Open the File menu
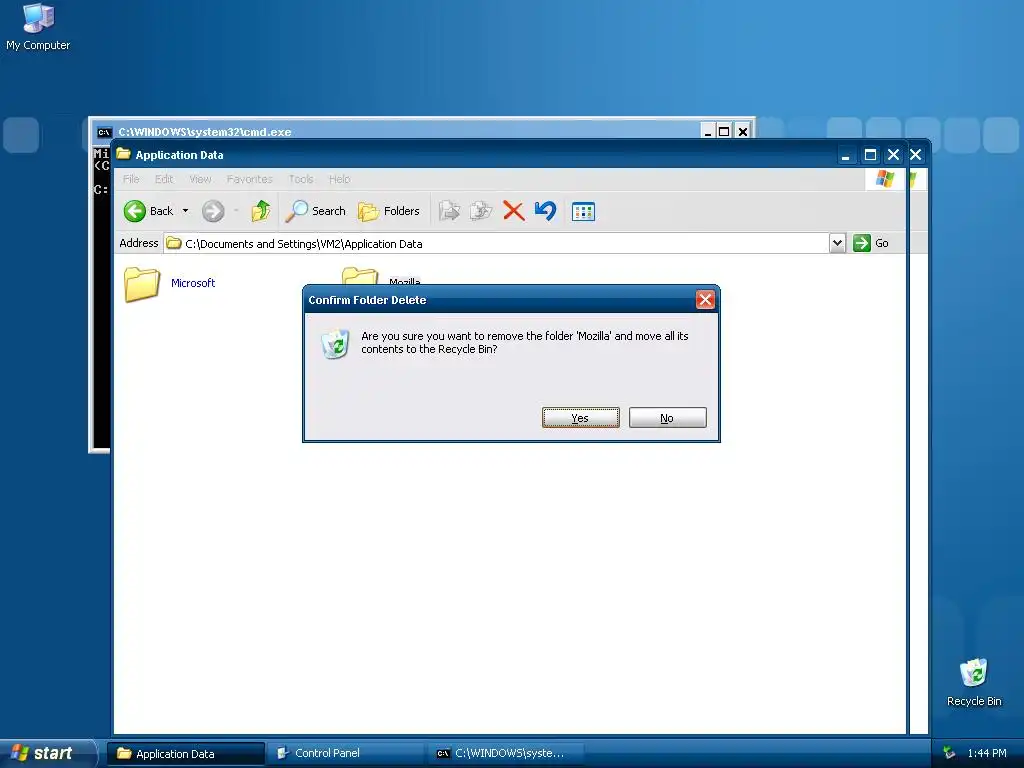This screenshot has width=1024, height=768. pos(131,179)
